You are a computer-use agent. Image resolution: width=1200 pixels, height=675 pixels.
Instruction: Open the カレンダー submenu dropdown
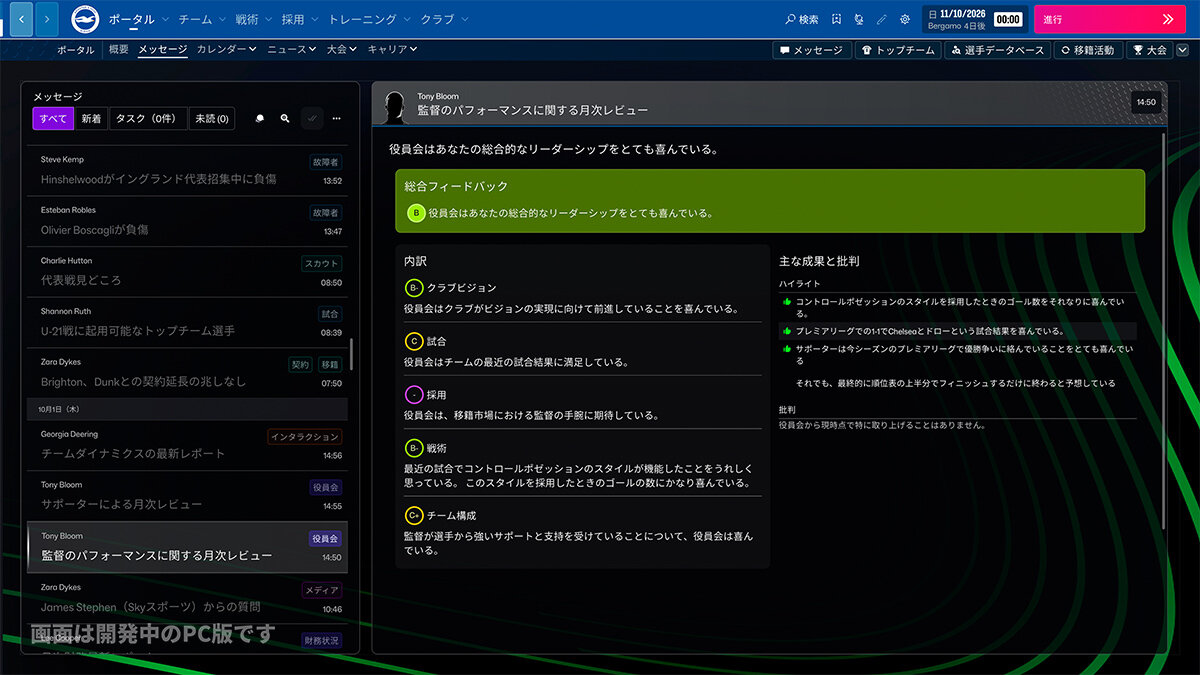point(226,49)
